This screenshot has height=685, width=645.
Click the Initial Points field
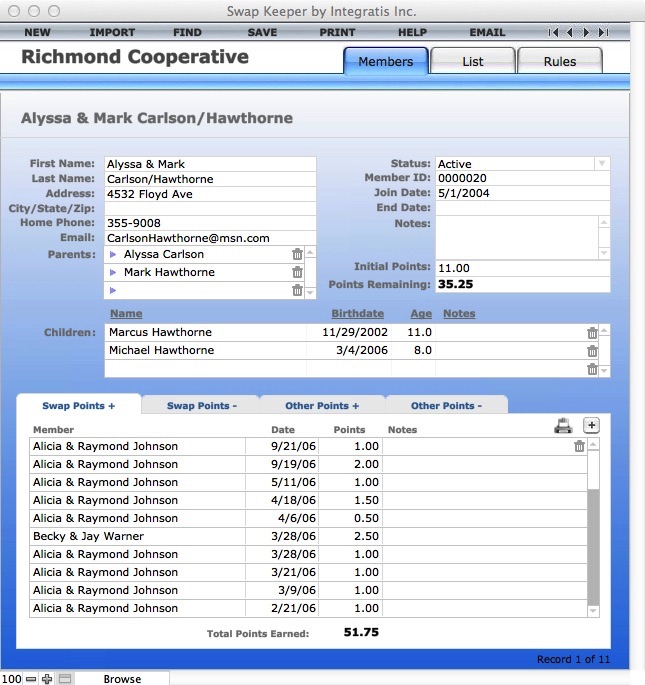coord(523,268)
